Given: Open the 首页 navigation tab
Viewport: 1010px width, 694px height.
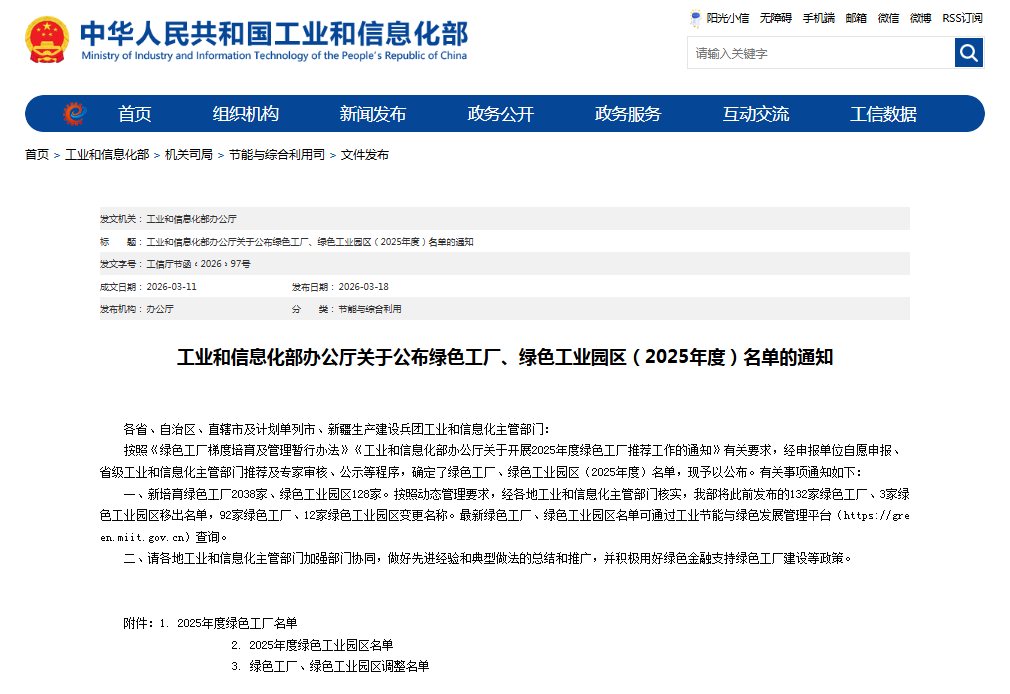Looking at the screenshot, I should point(134,114).
